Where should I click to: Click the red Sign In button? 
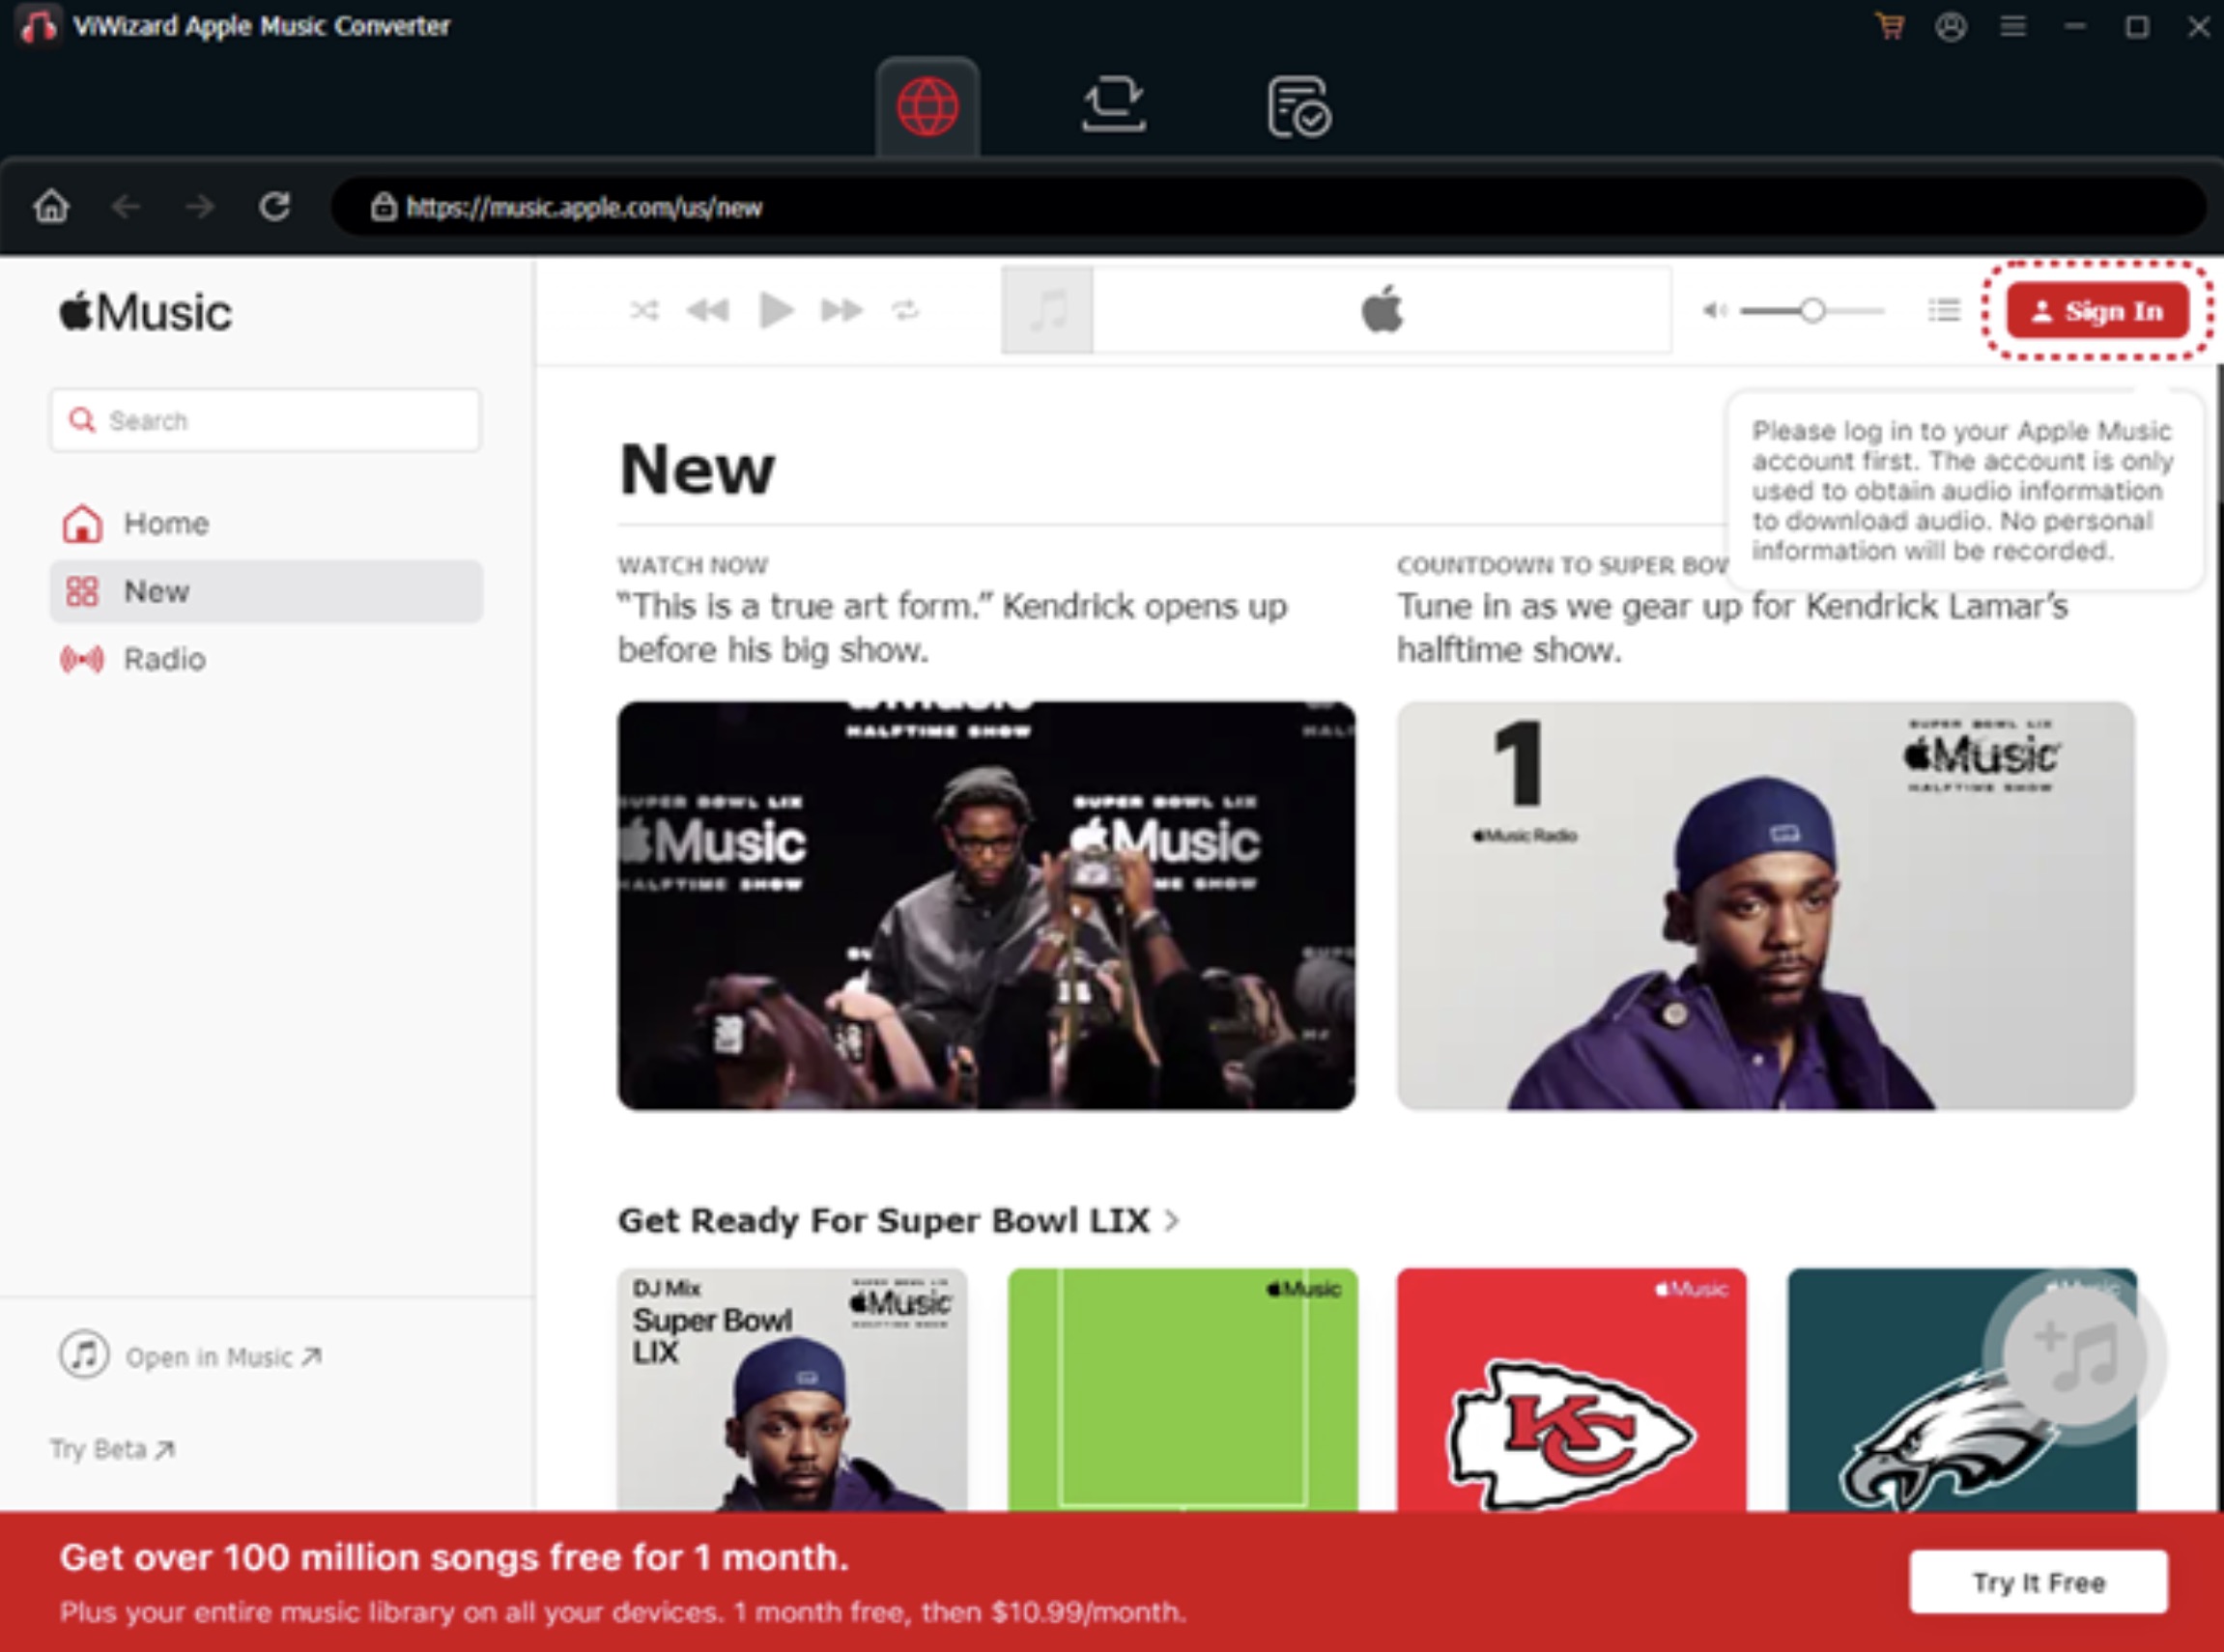2097,311
